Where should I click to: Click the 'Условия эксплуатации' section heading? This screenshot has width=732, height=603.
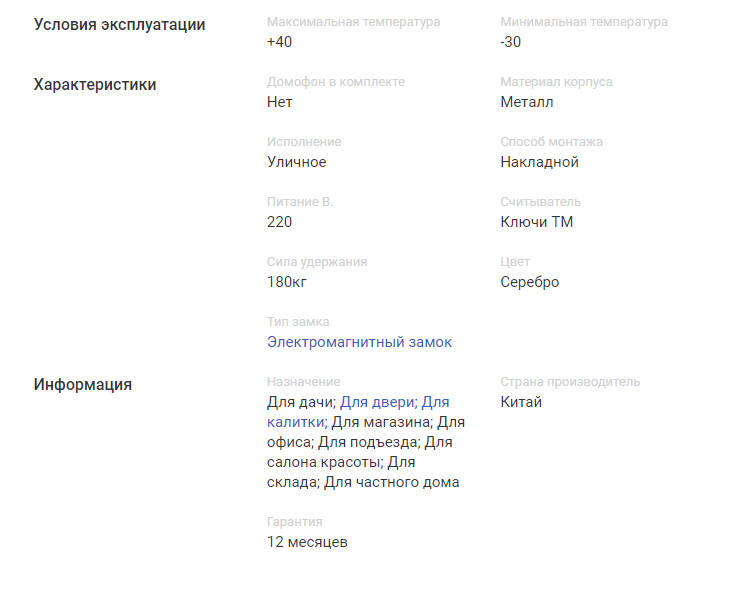pos(119,25)
